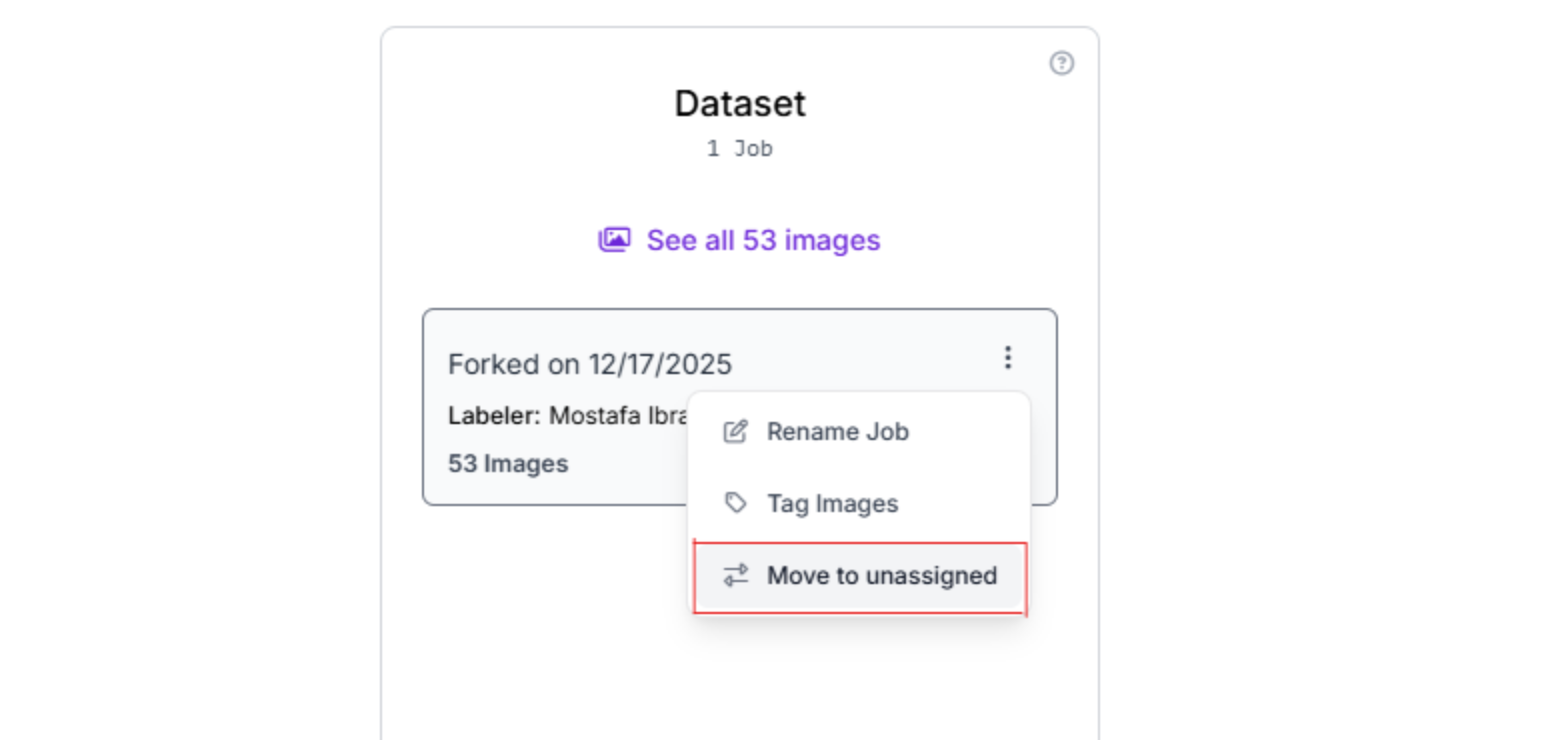Select the Rename Job menu entry
The image size is (1546, 752).
[837, 432]
